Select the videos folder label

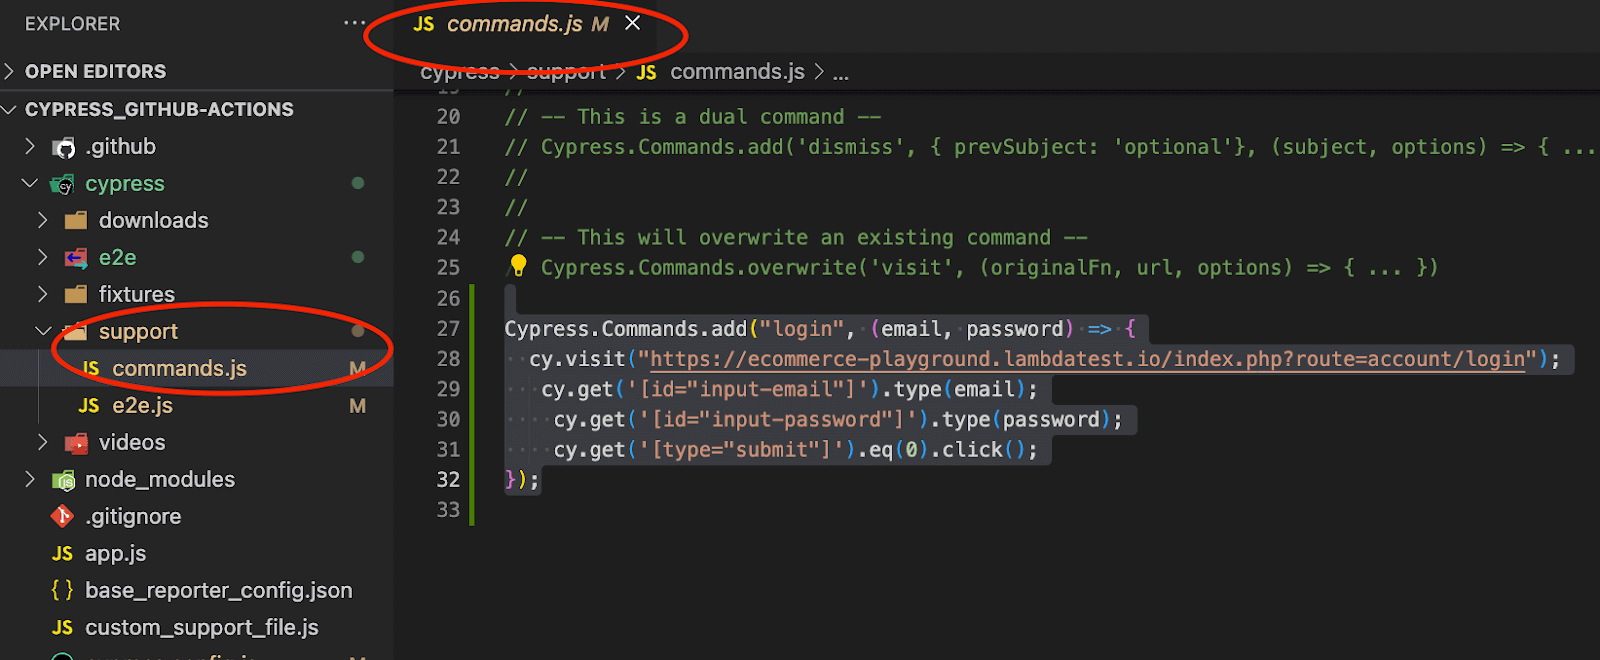[132, 442]
